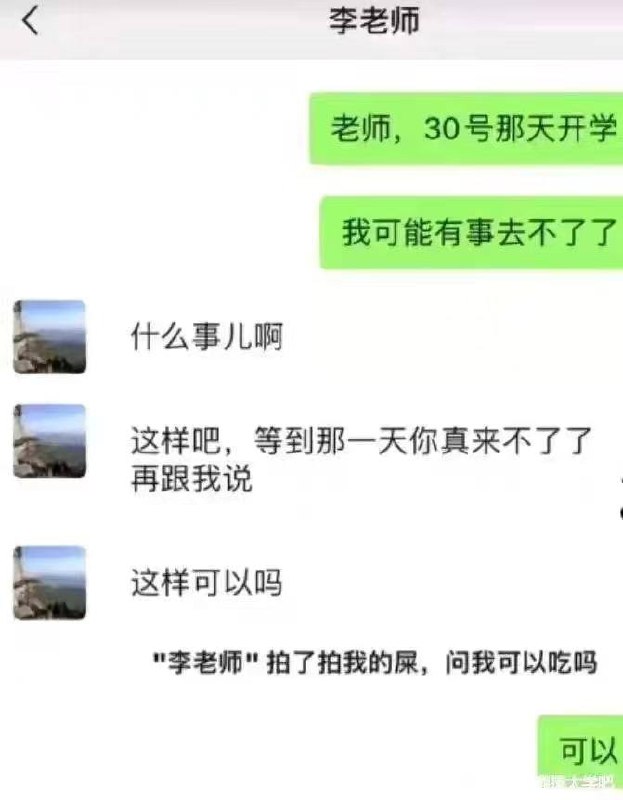623x800 pixels.
Task: Tap the received message '什么事儿啊'
Action: click(207, 337)
